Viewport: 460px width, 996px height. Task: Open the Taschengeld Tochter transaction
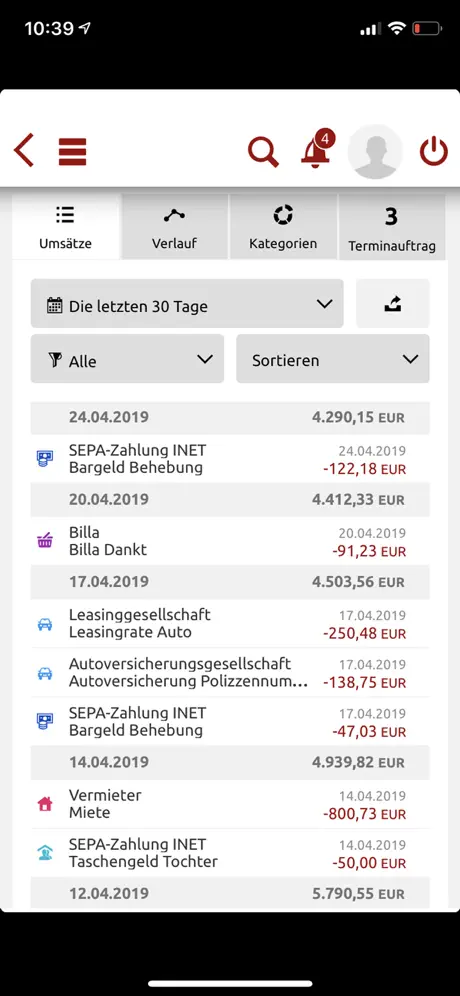(x=230, y=853)
